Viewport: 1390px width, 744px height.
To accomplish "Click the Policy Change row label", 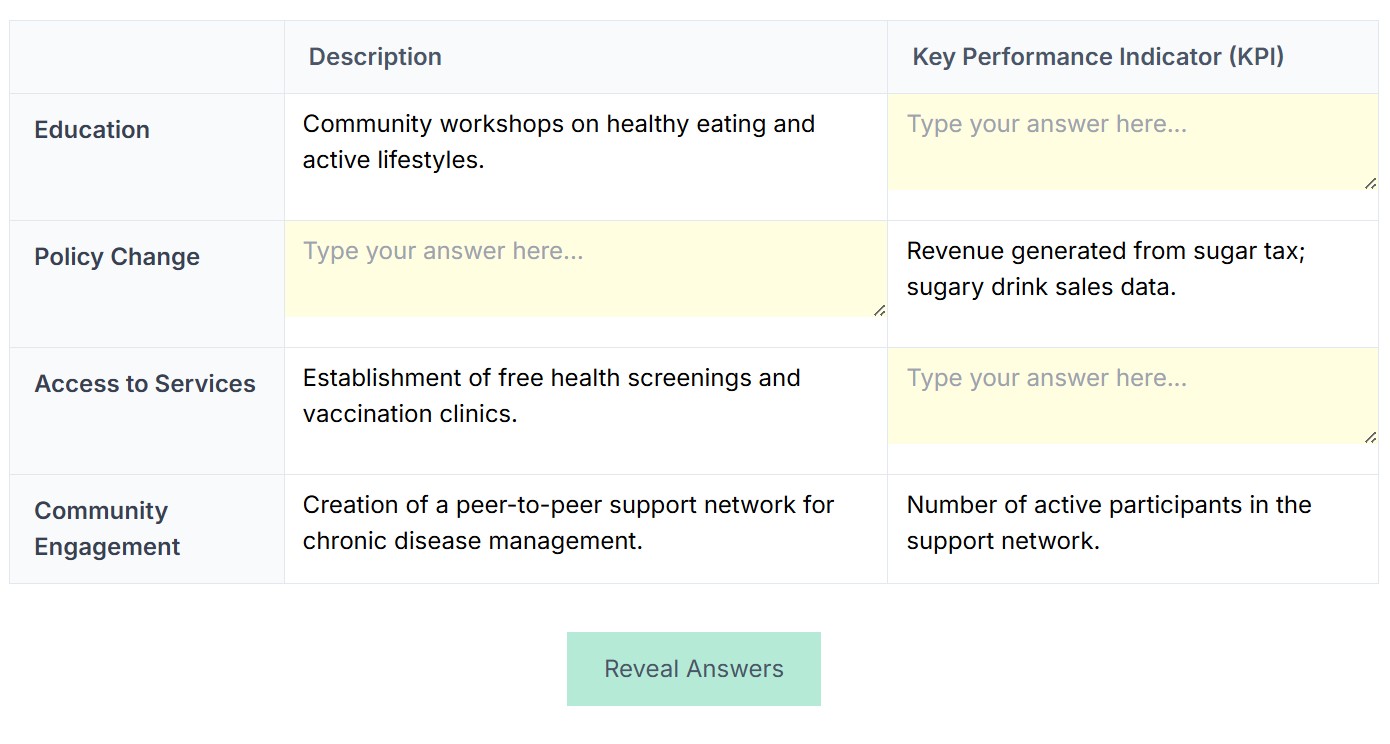I will click(117, 257).
